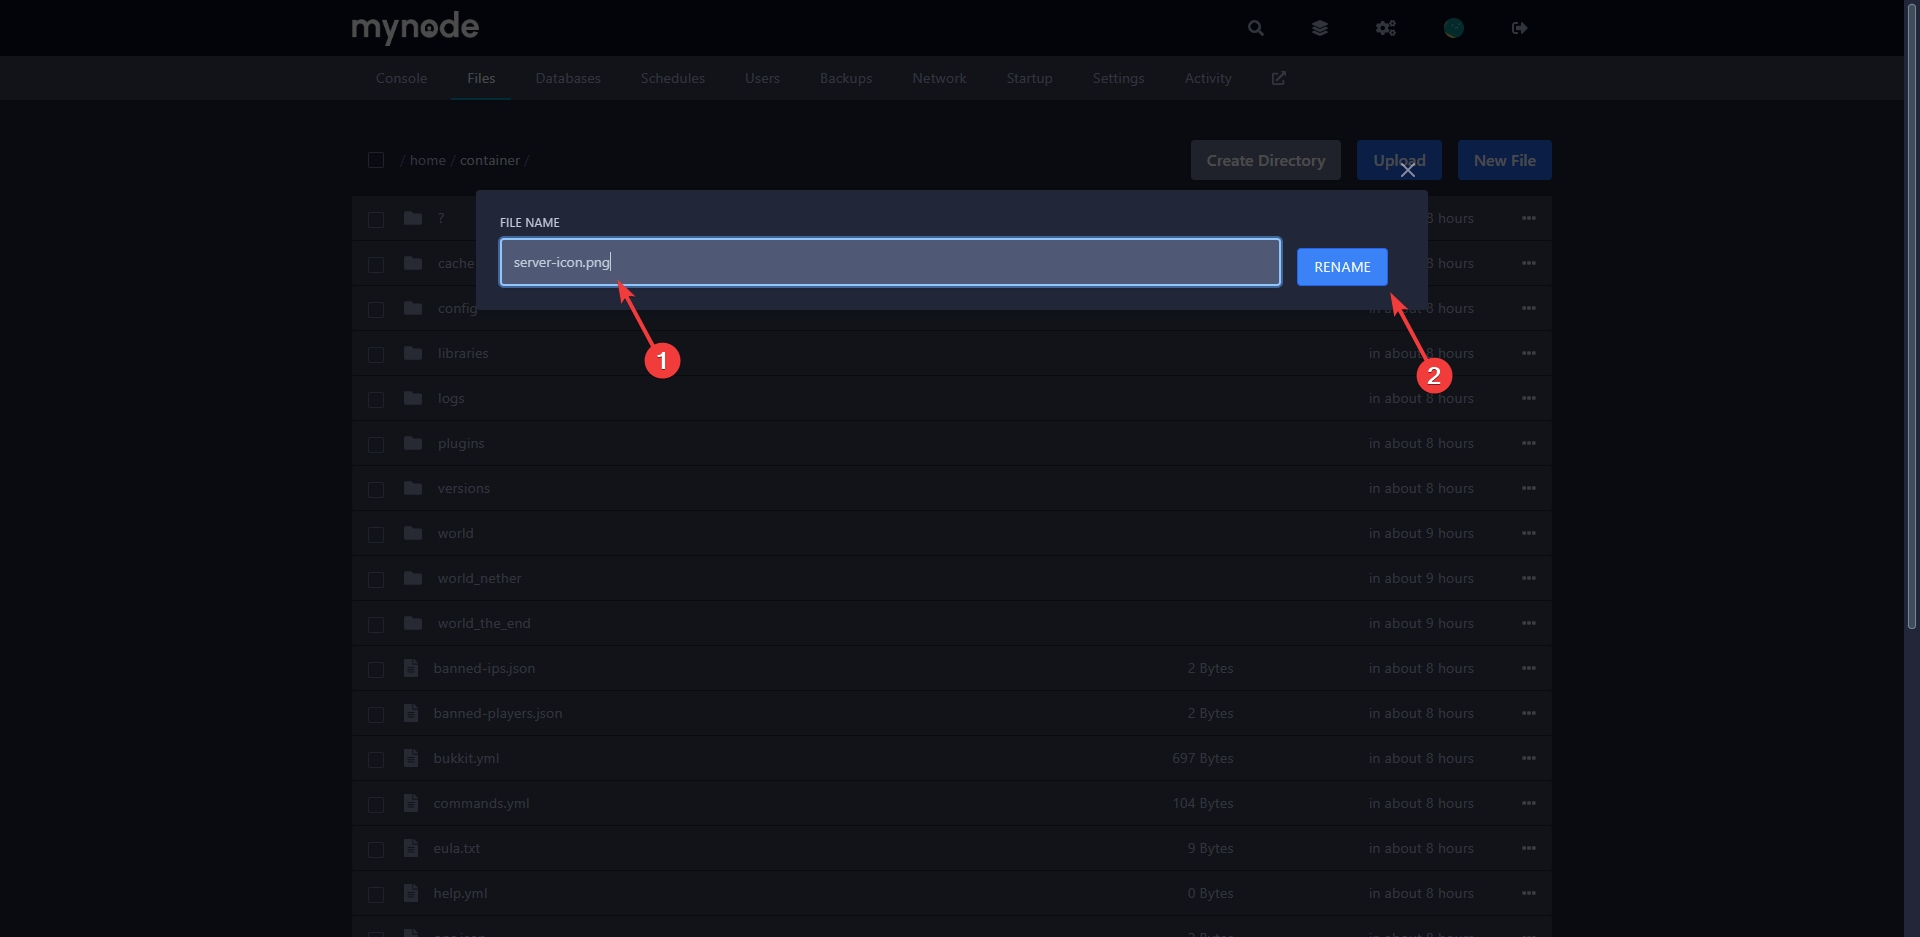Image resolution: width=1920 pixels, height=937 pixels.
Task: Expand actions menu for world_nether row
Action: click(1528, 578)
